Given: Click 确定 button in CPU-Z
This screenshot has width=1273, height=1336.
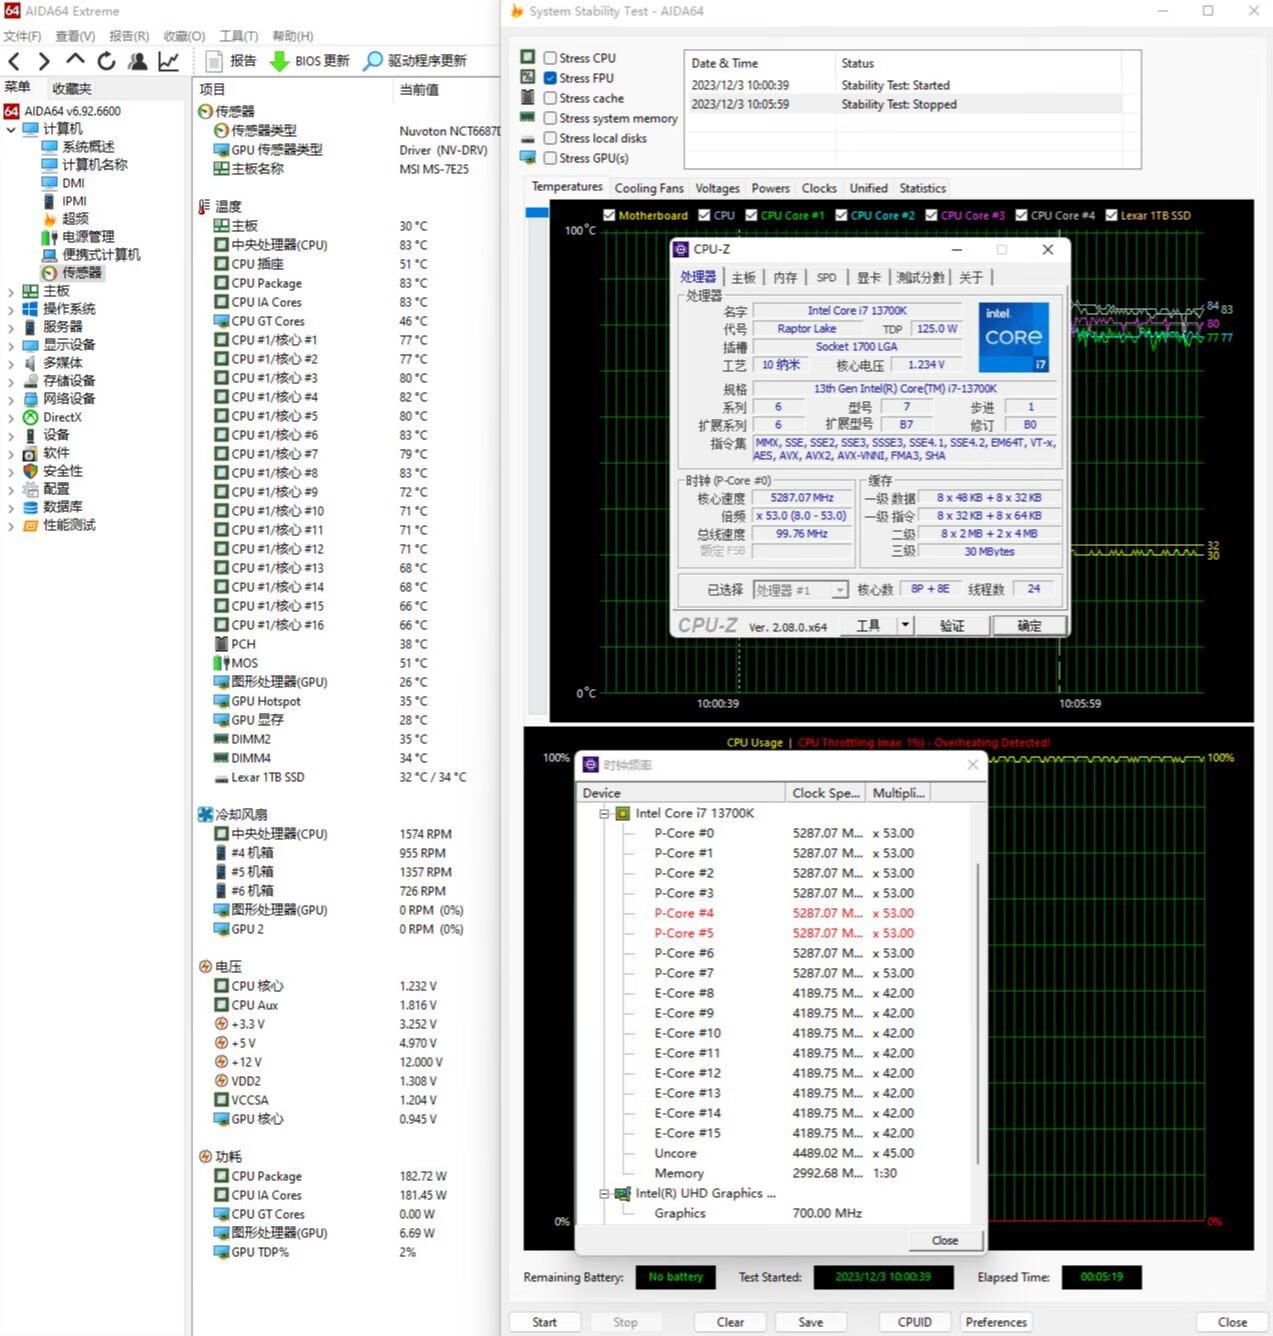Looking at the screenshot, I should pos(1029,625).
